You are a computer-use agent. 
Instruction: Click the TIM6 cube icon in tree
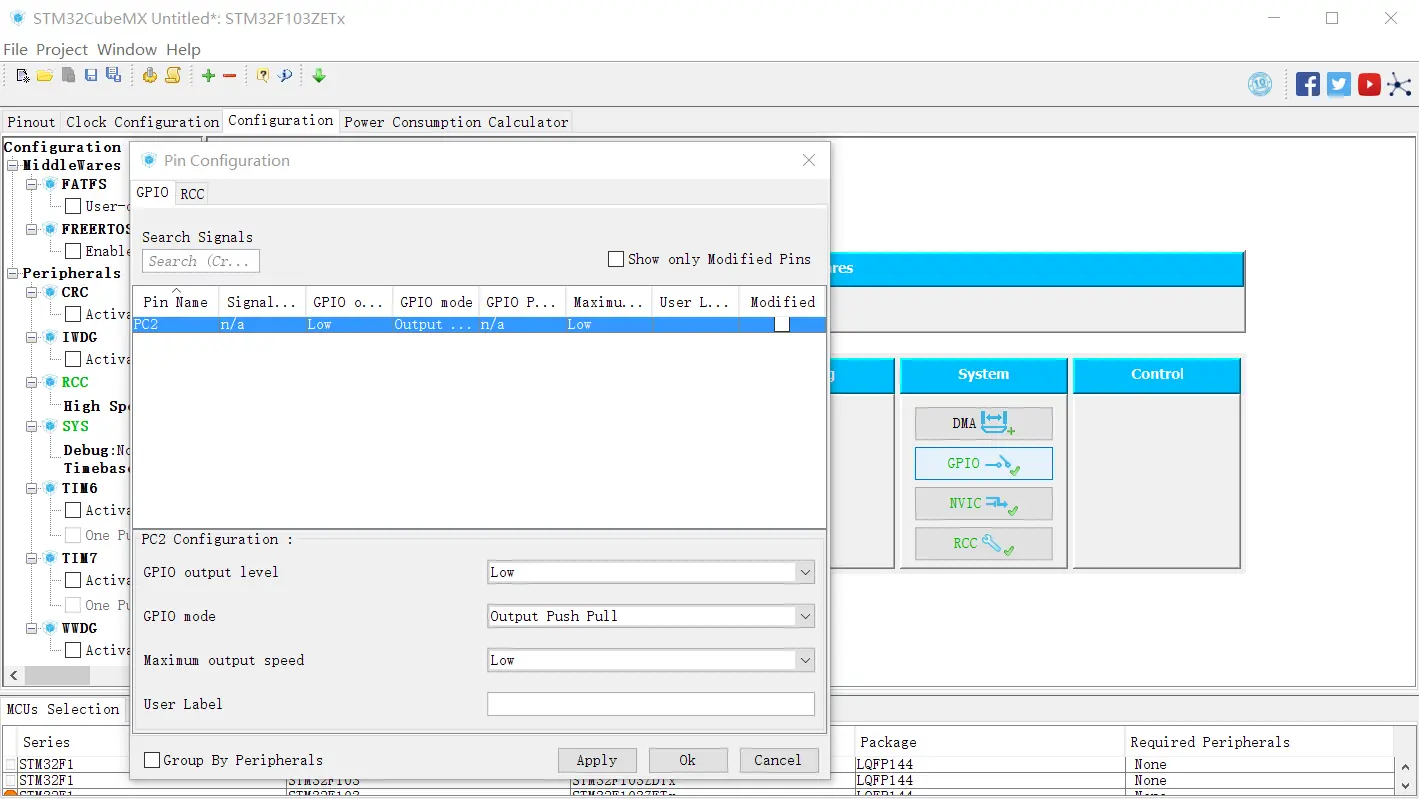click(x=50, y=488)
